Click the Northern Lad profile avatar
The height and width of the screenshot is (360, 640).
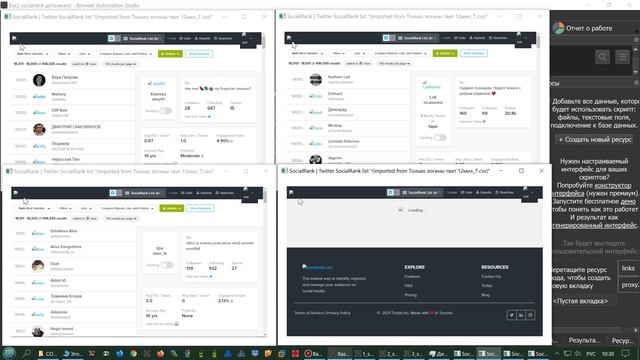316,80
